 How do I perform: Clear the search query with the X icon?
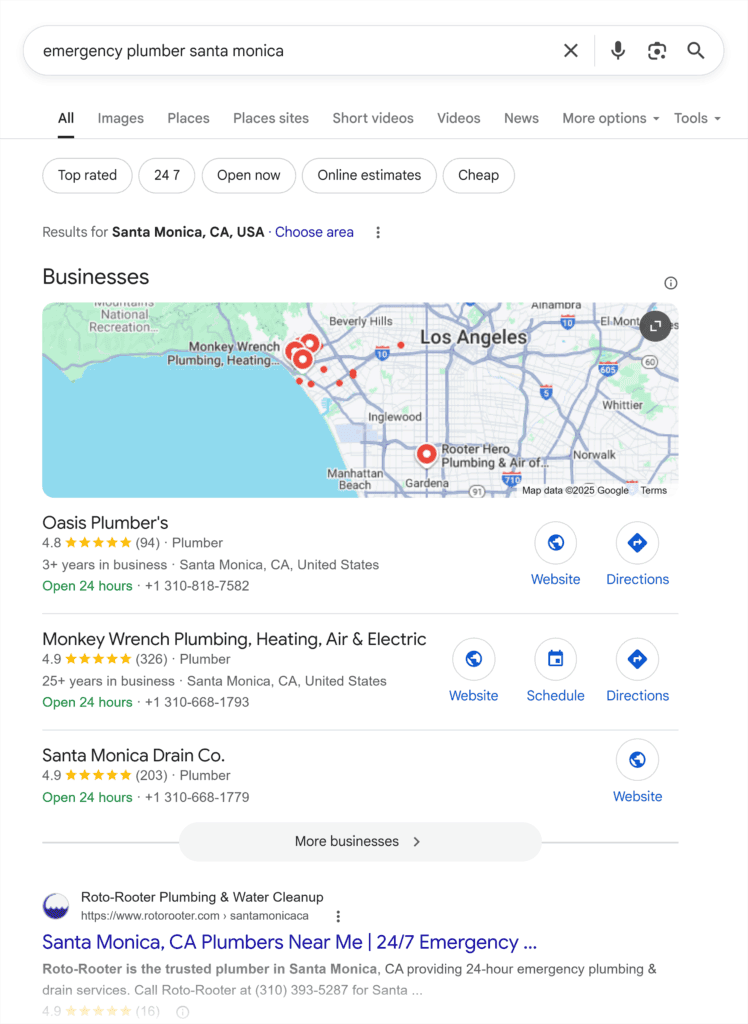[x=570, y=50]
